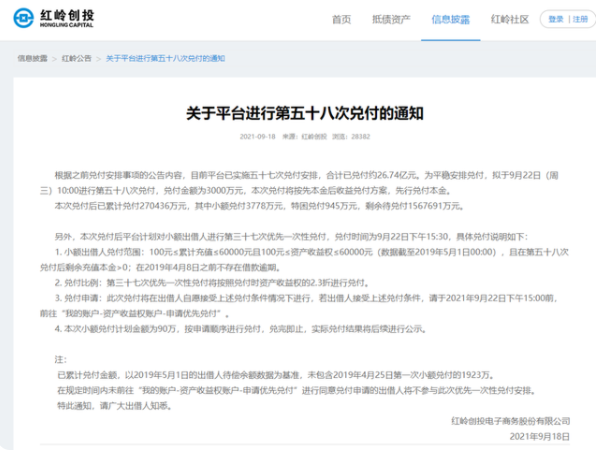This screenshot has height=463, width=598.
Task: Click item 4 本次小额兑付计划金额为90万
Action: [x=240, y=329]
